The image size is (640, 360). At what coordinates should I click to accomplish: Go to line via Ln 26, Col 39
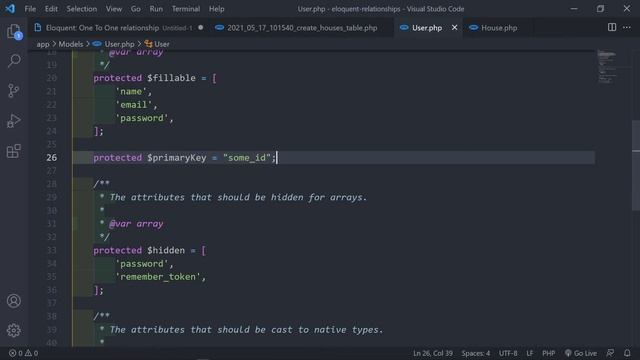433,353
